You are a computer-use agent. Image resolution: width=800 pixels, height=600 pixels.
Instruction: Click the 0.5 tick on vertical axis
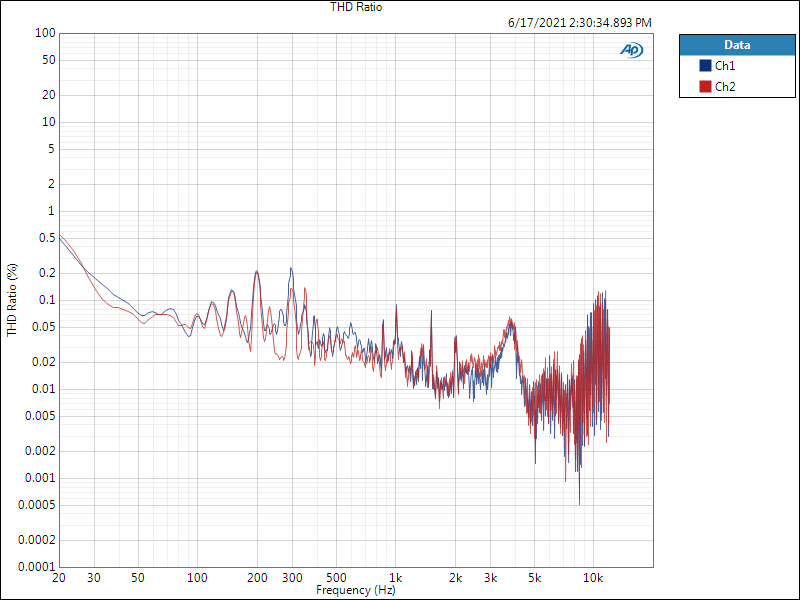point(45,238)
